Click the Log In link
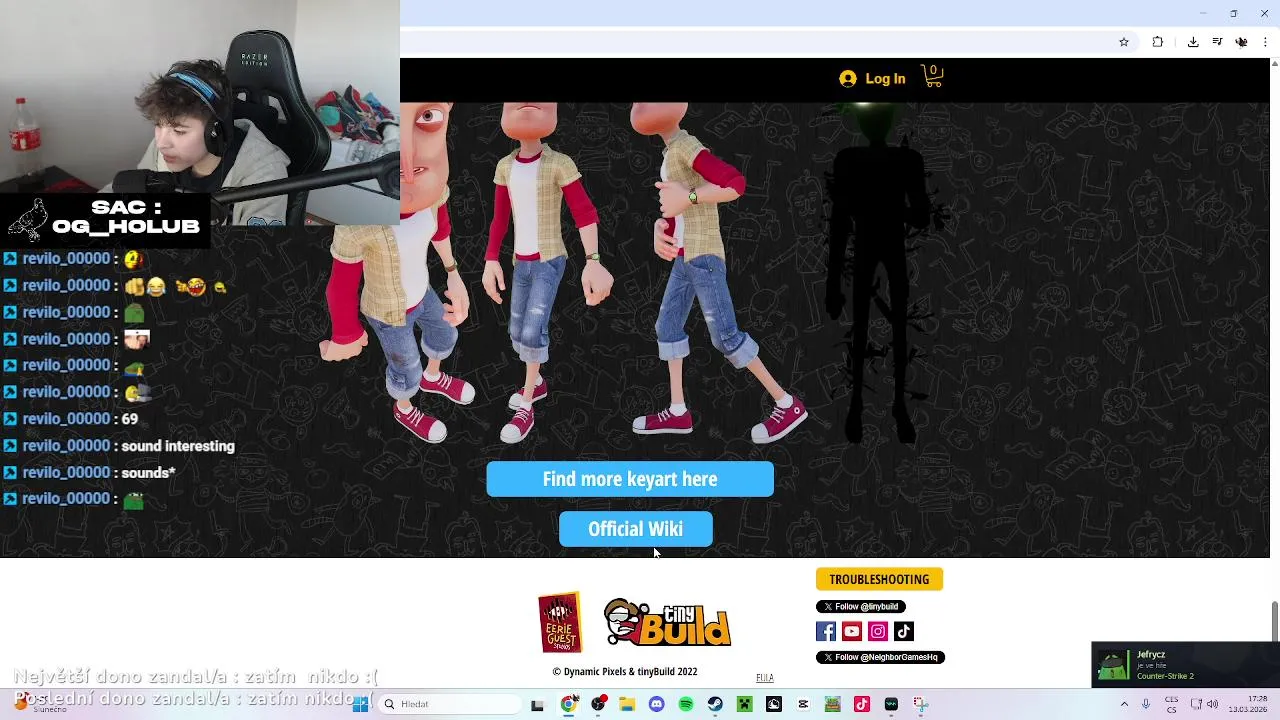 [885, 79]
